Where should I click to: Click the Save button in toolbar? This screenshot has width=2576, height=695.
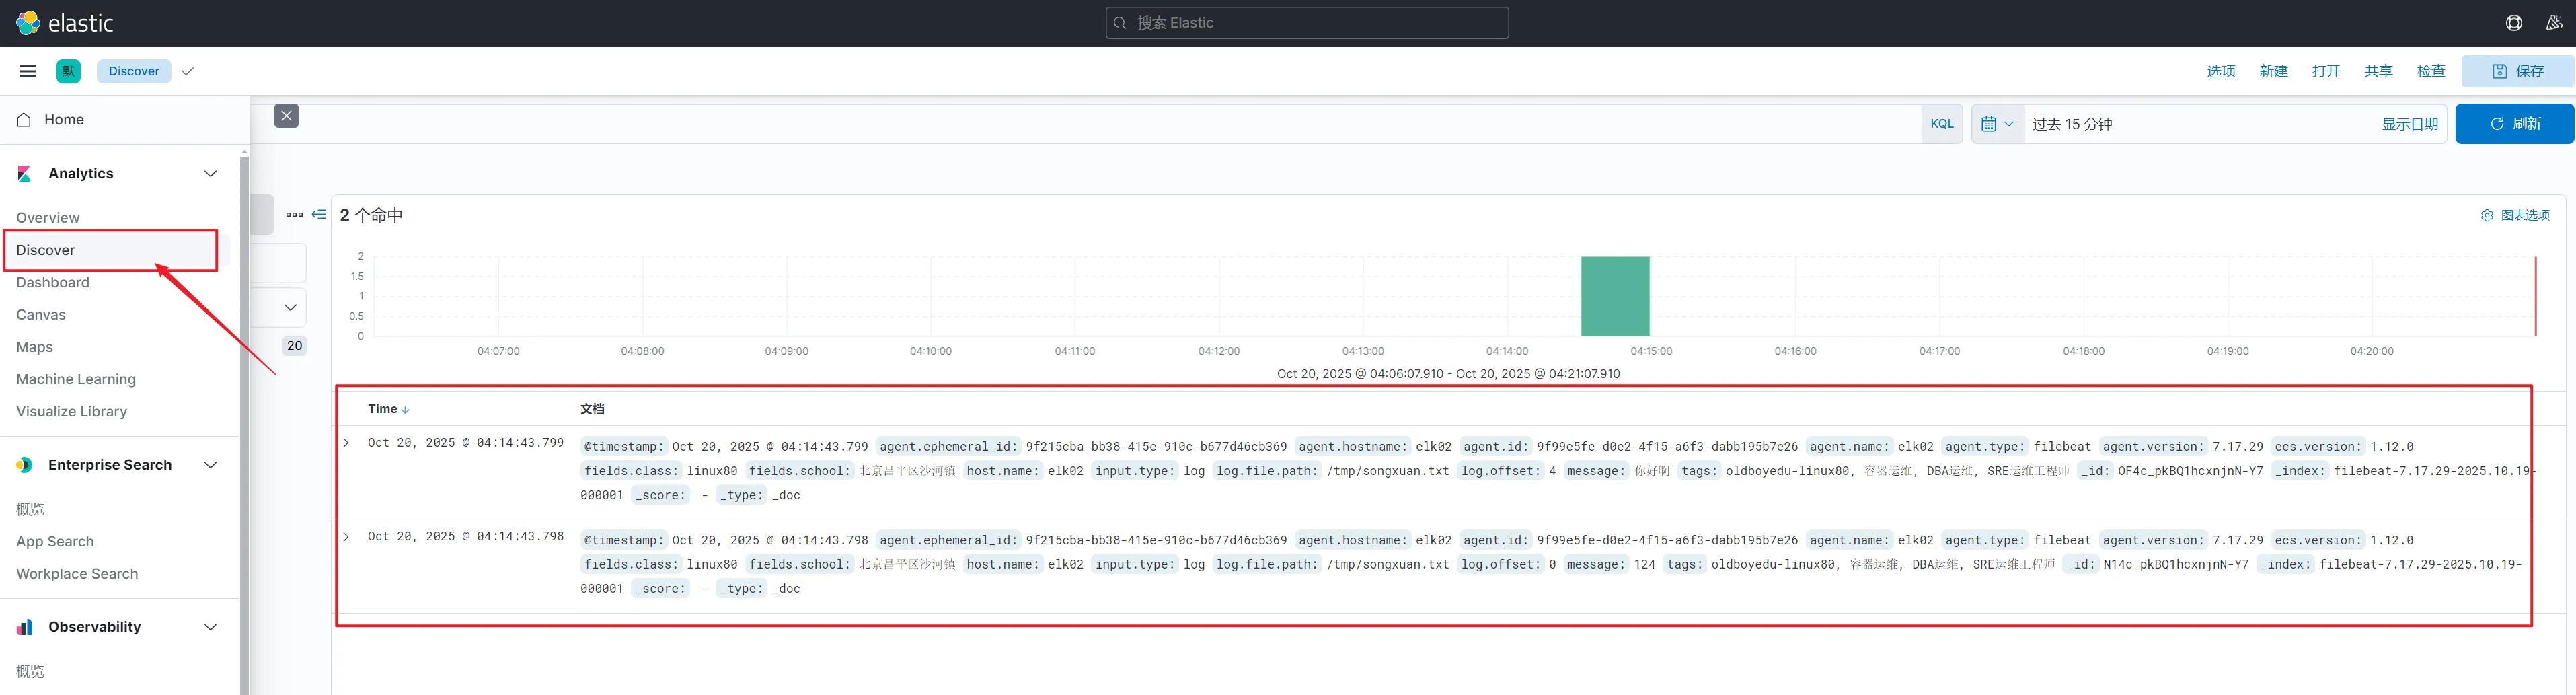pos(2517,71)
